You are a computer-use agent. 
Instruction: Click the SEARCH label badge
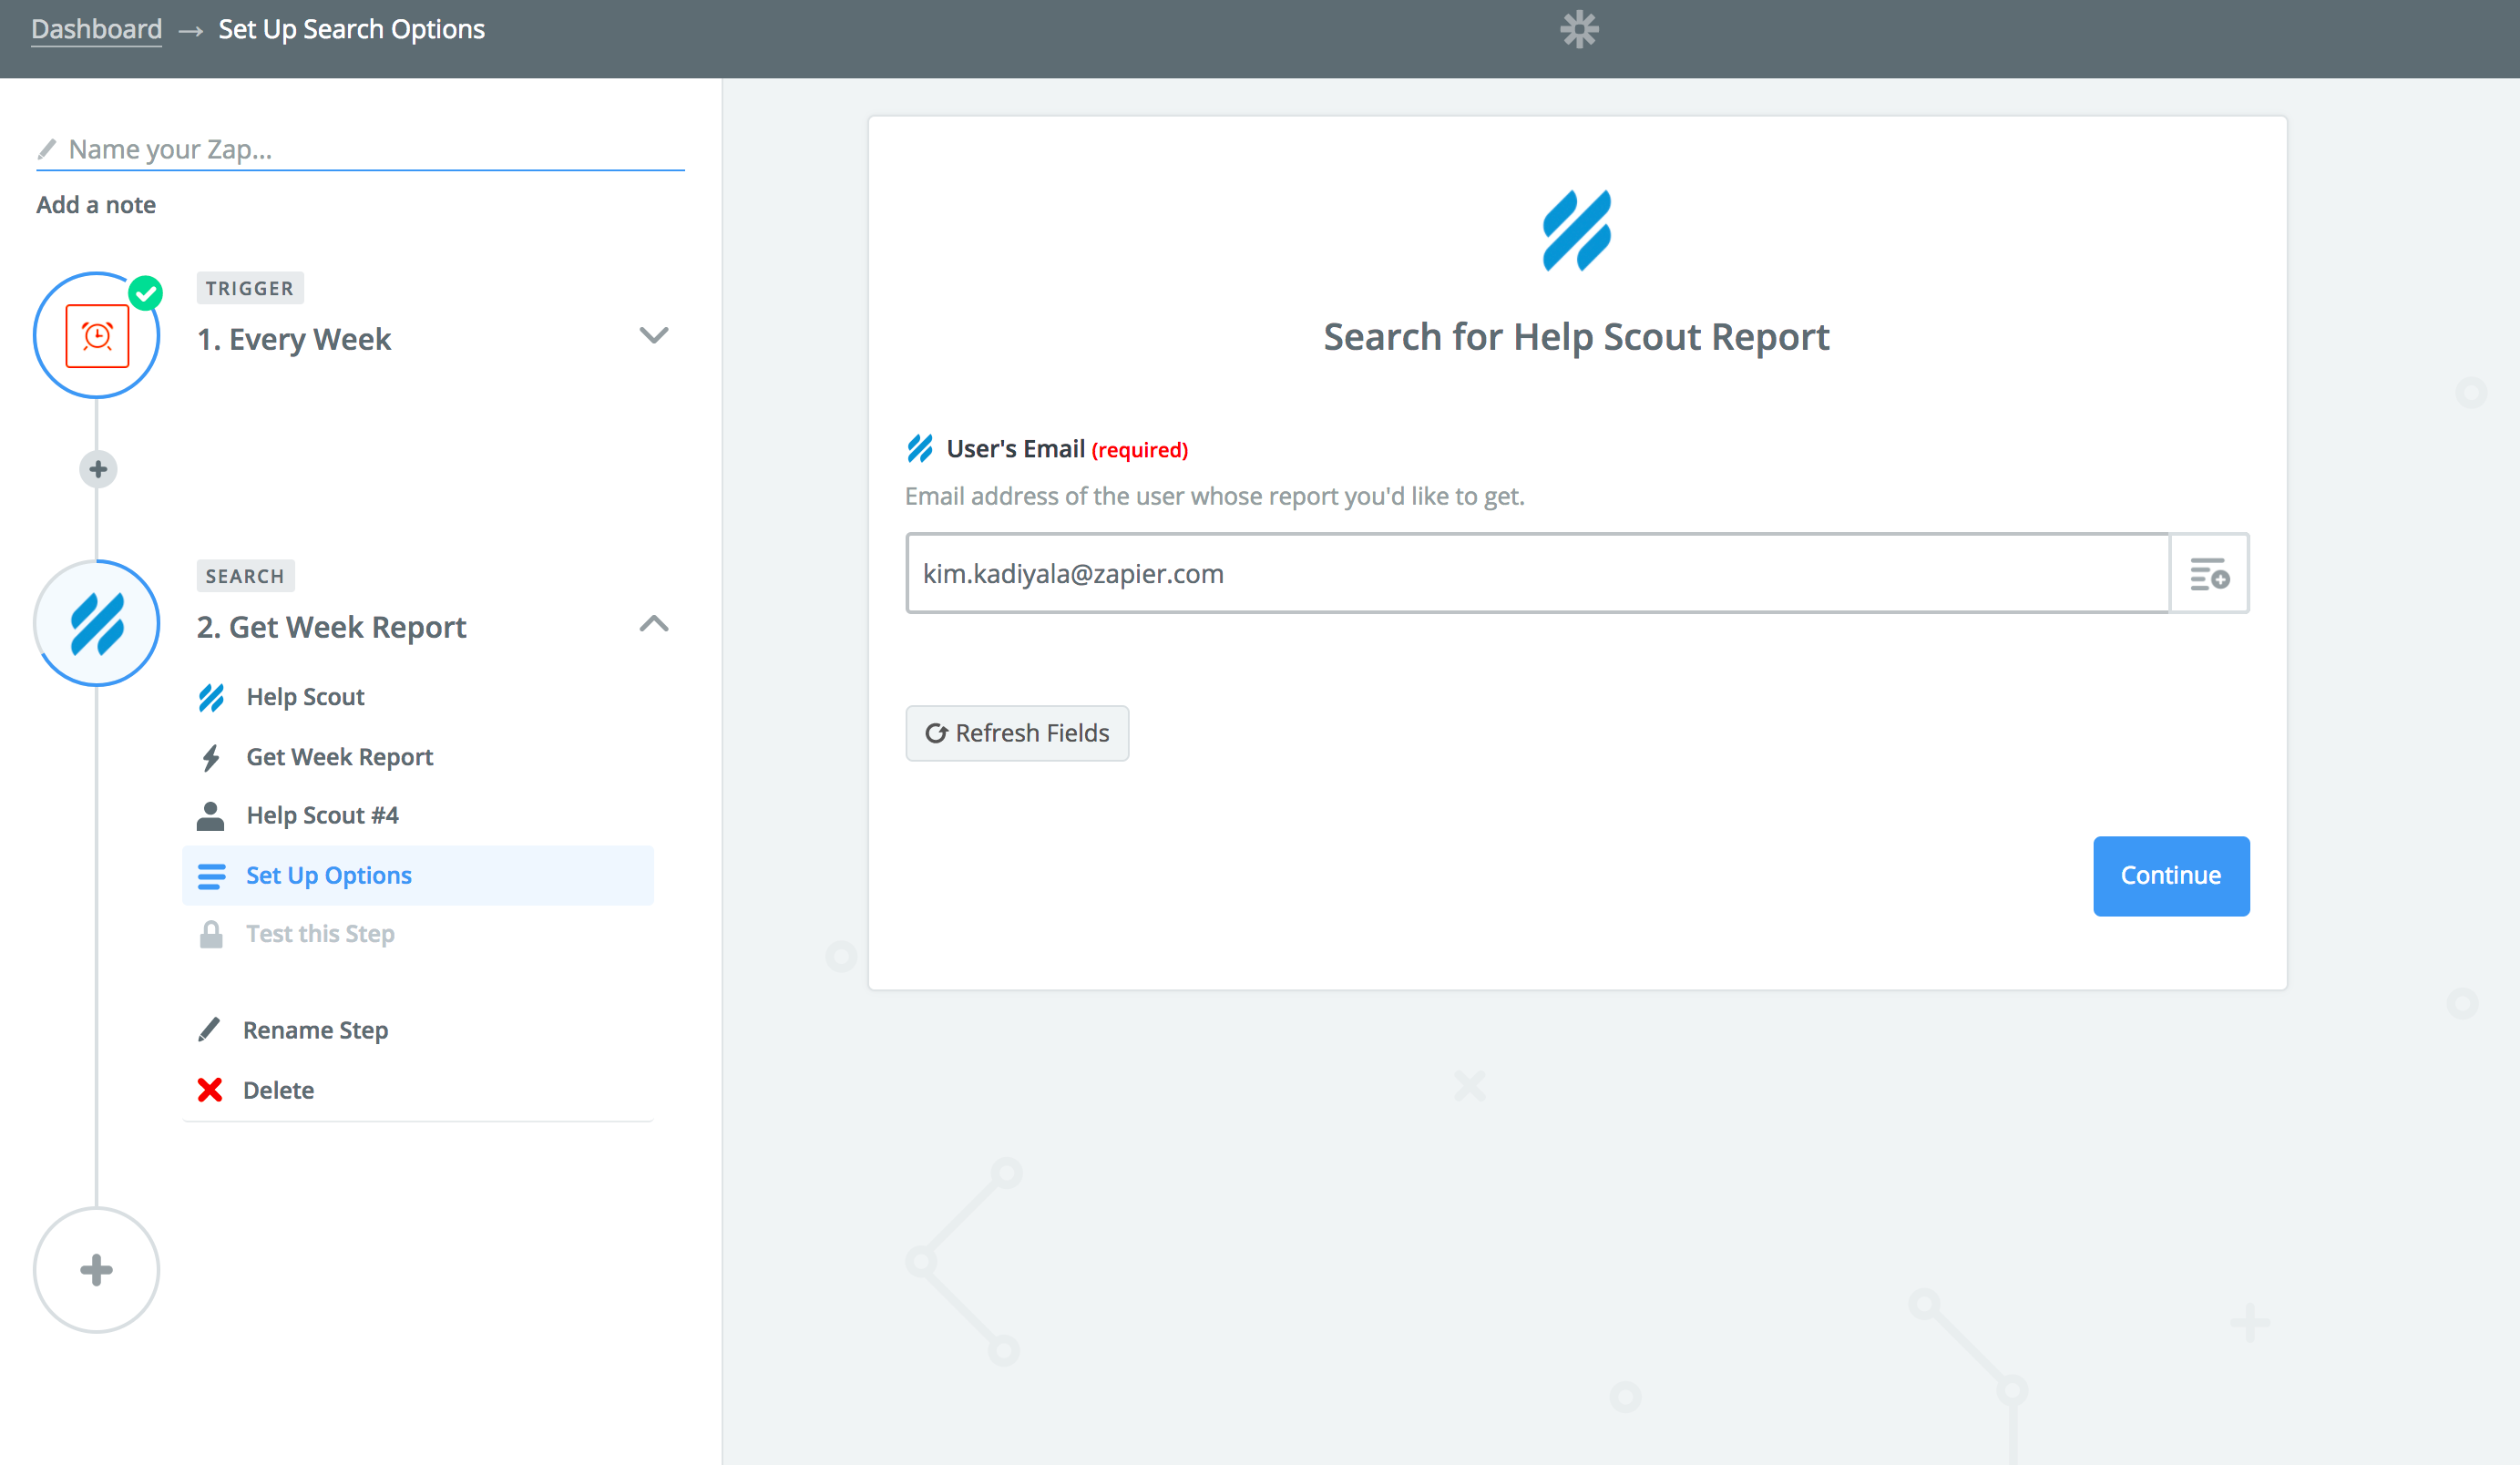pos(245,576)
